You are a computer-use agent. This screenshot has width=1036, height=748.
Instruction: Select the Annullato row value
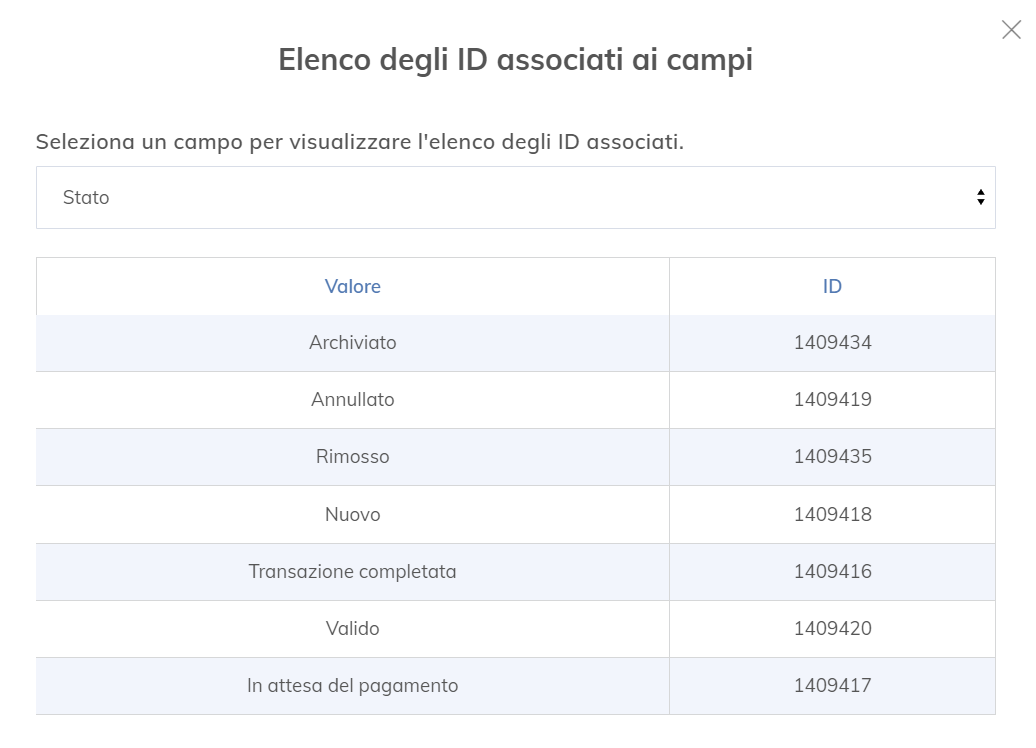pos(352,399)
